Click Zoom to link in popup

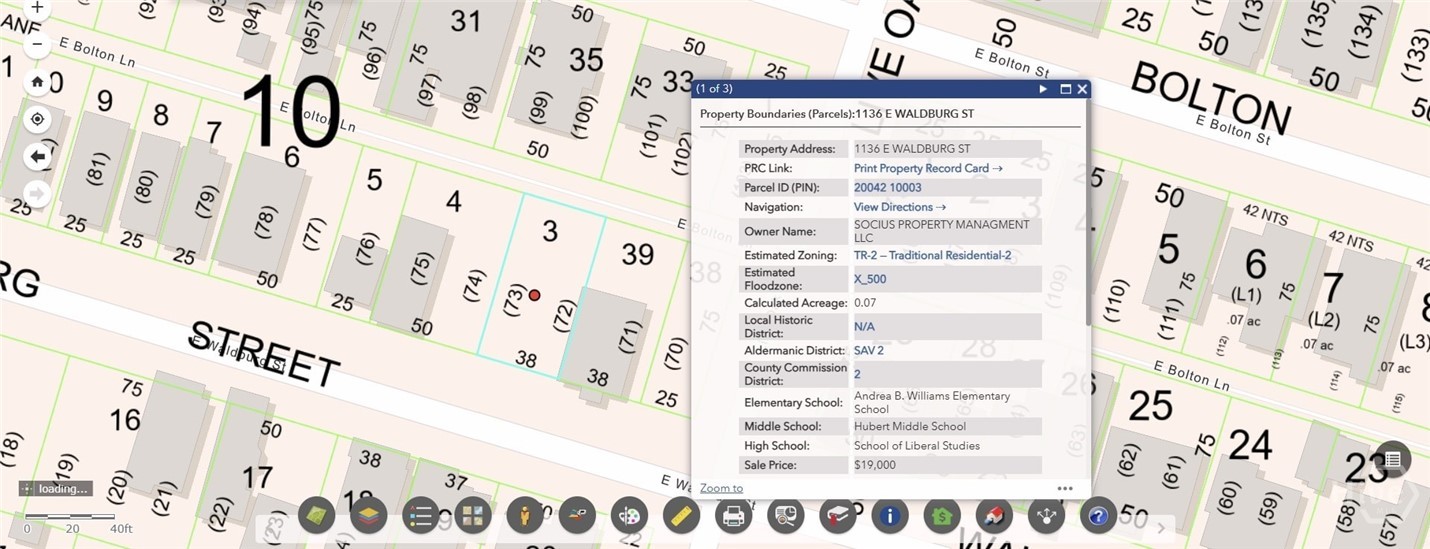tap(721, 488)
